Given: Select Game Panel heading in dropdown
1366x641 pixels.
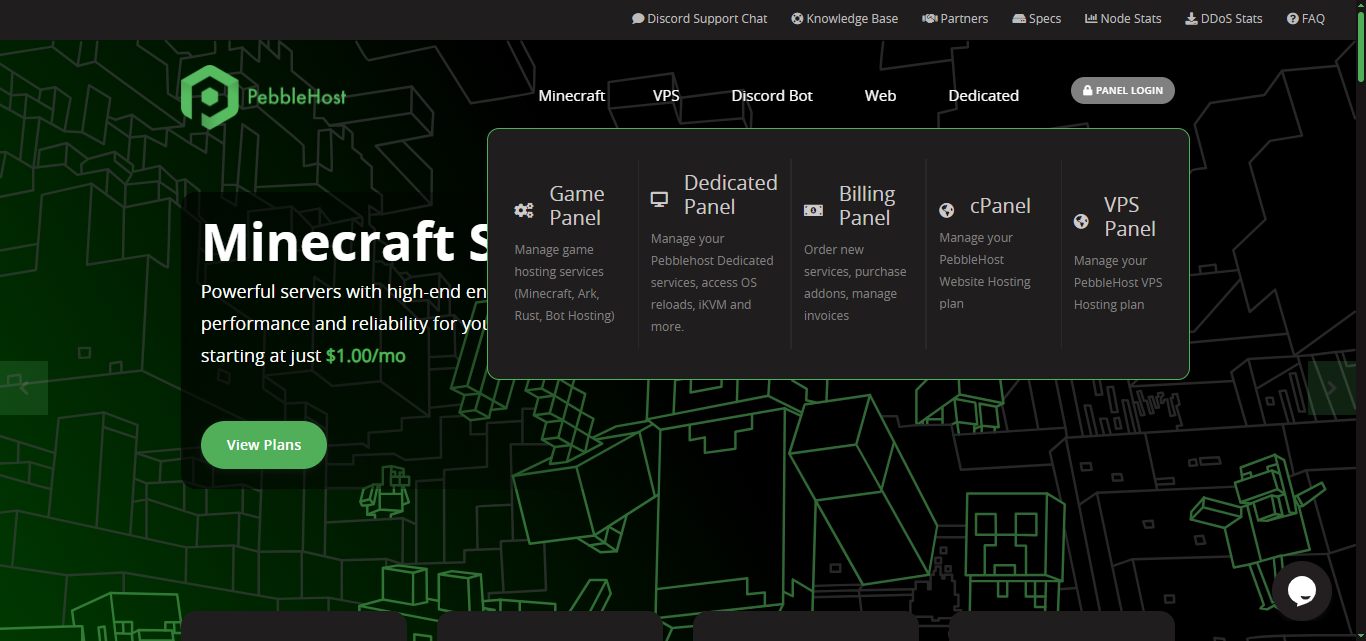Looking at the screenshot, I should (576, 206).
